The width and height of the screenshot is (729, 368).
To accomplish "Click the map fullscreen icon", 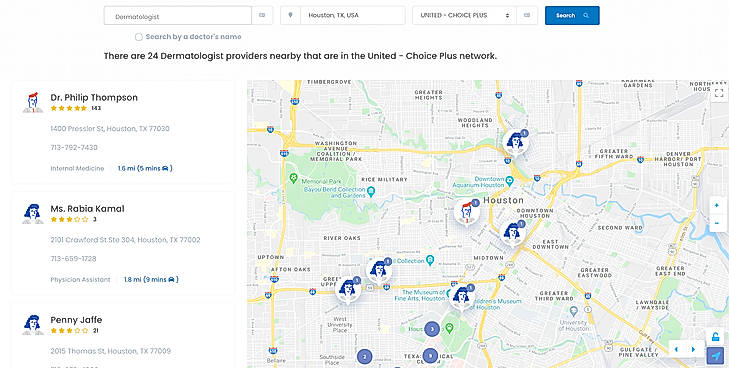I will [x=719, y=93].
